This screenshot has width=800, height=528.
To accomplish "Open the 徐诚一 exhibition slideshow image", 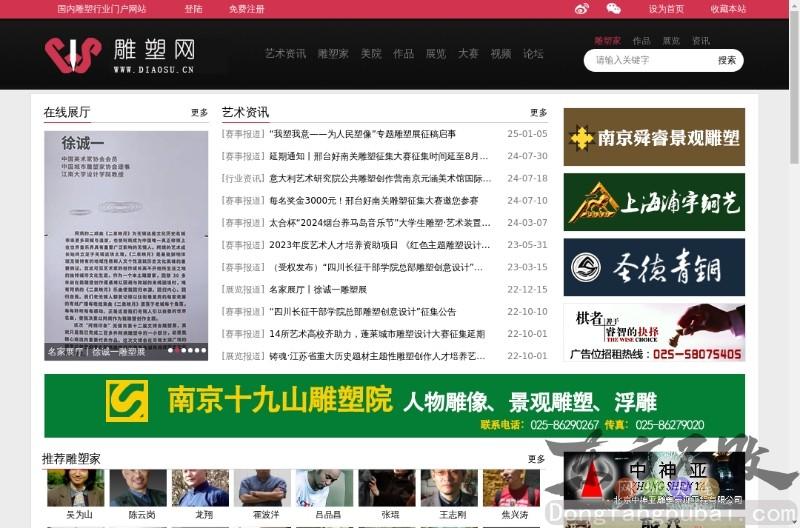I will click(126, 245).
